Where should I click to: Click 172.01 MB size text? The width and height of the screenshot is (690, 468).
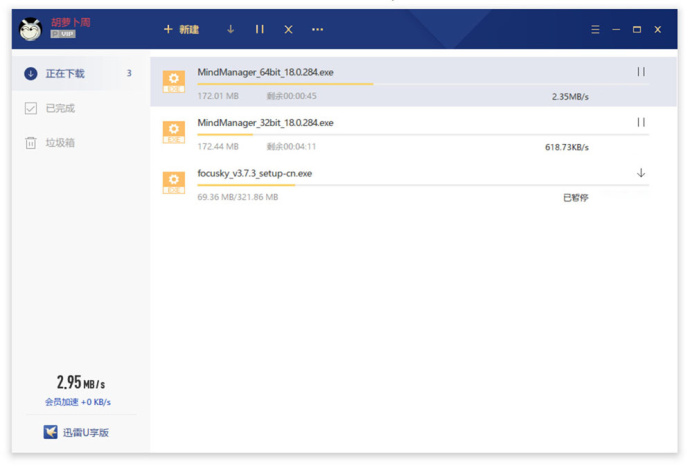[218, 96]
